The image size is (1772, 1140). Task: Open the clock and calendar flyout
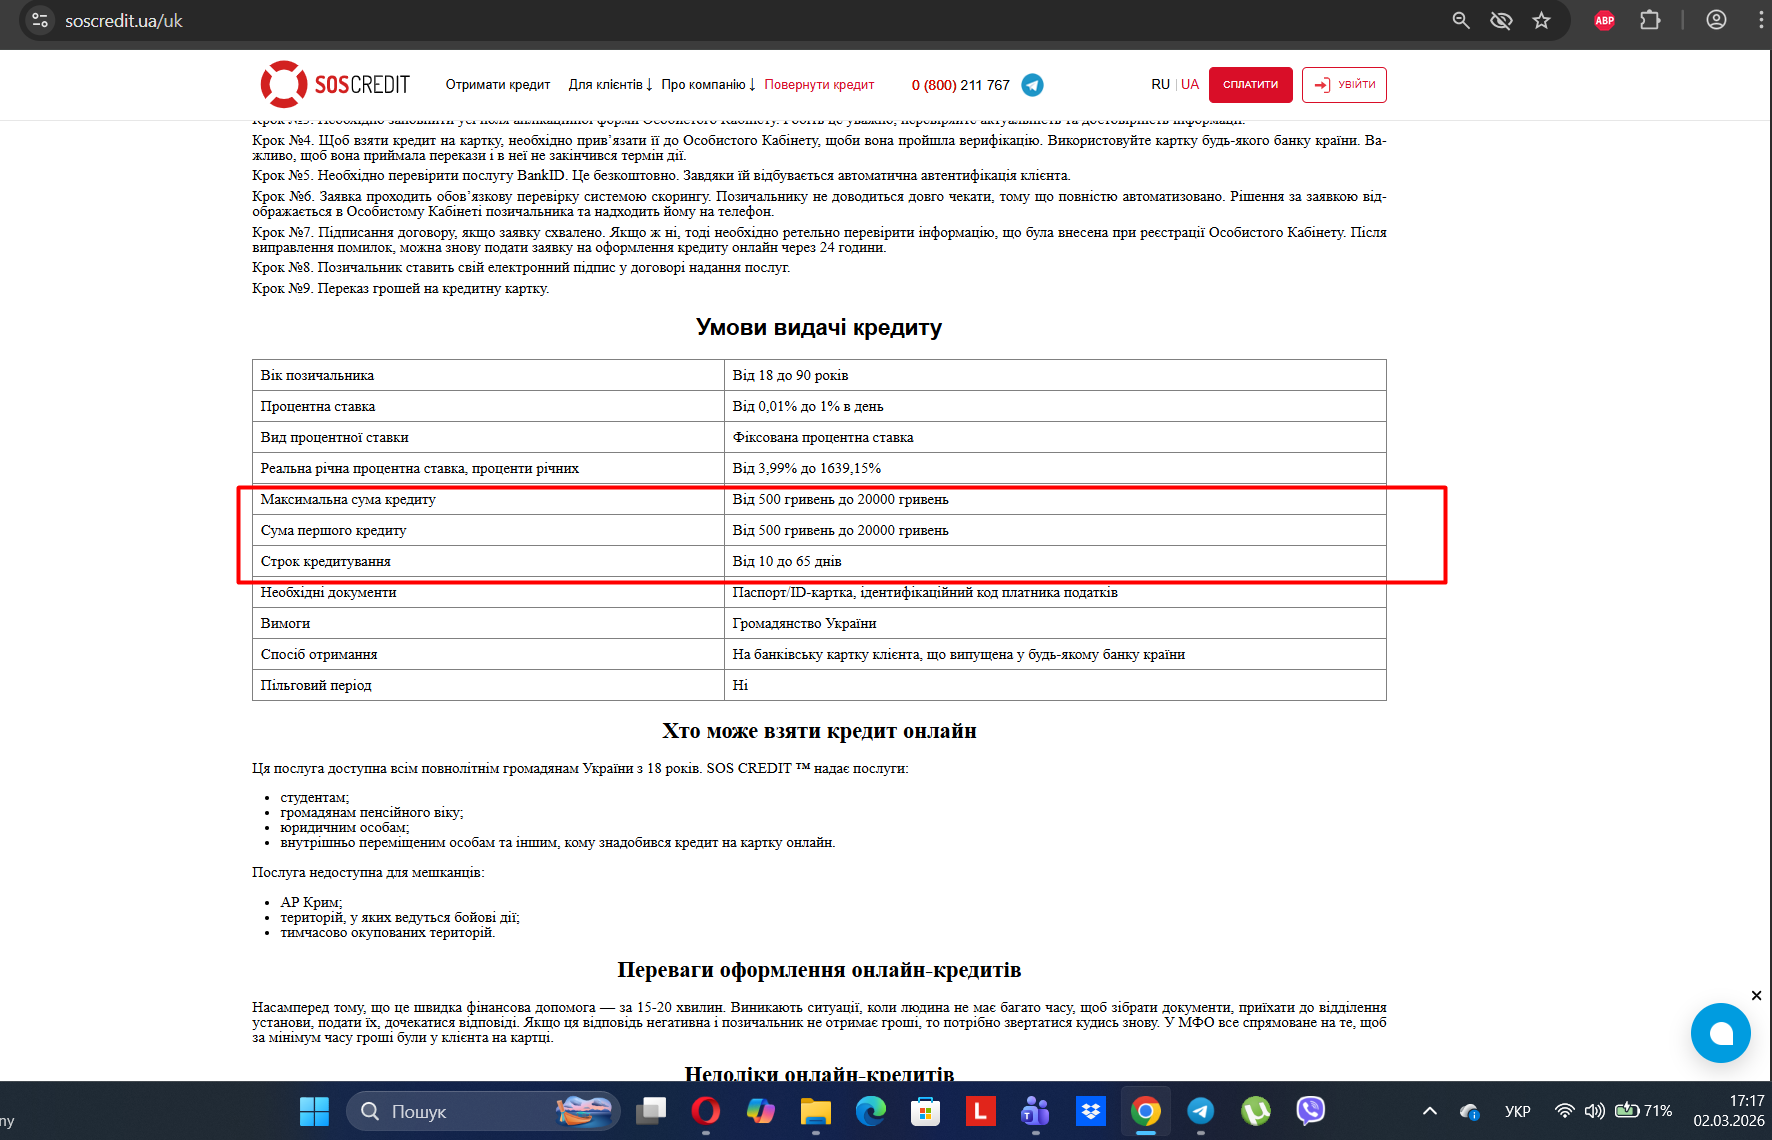tap(1729, 1111)
